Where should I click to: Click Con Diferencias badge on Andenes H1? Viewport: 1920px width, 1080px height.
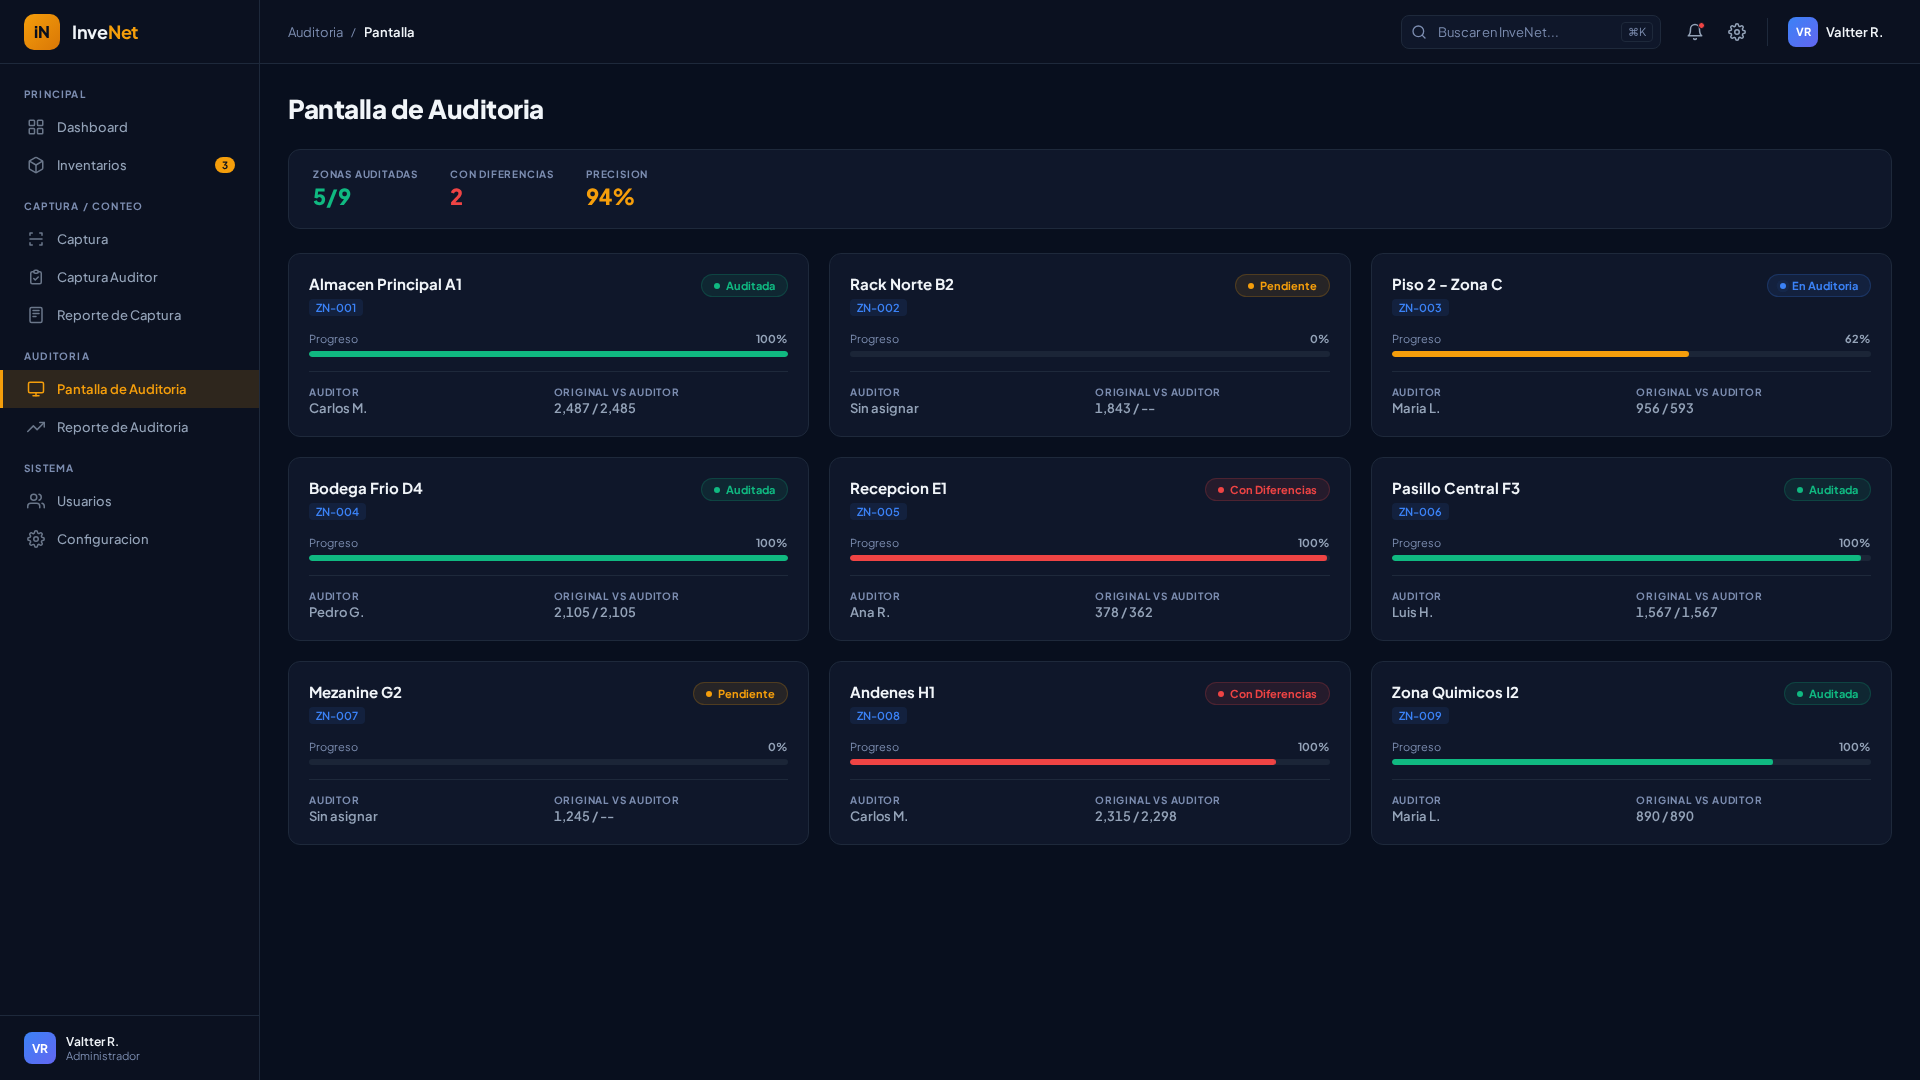point(1266,694)
